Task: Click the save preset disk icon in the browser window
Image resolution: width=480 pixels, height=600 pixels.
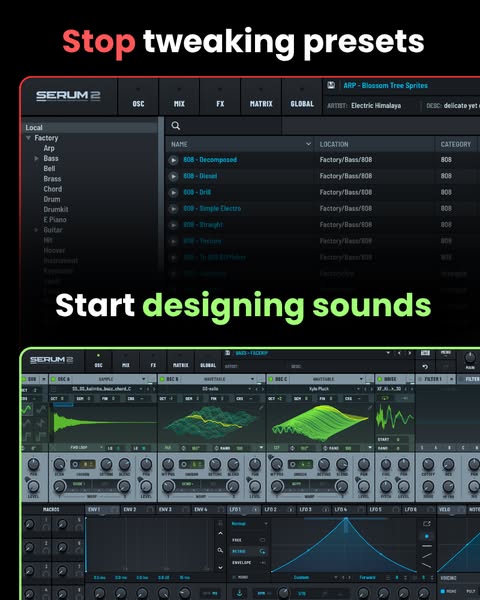Action: pyautogui.click(x=331, y=85)
